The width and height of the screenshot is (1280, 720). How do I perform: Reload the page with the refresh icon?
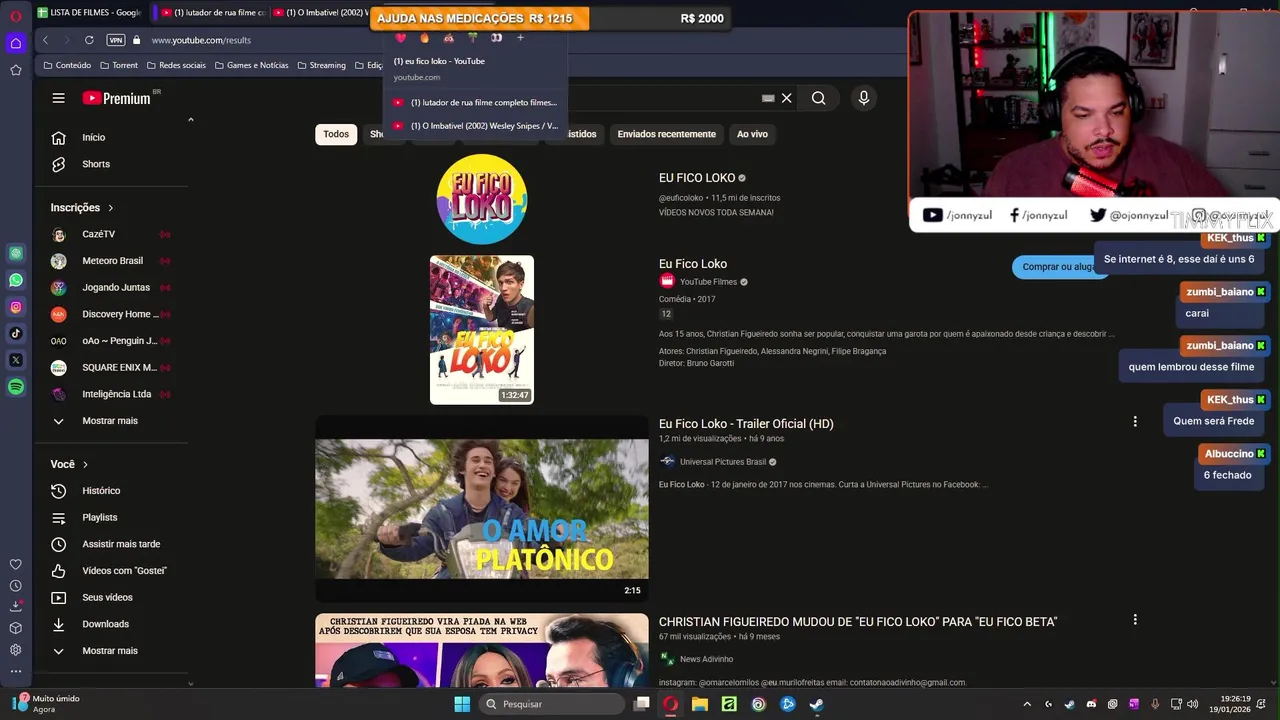[x=89, y=40]
